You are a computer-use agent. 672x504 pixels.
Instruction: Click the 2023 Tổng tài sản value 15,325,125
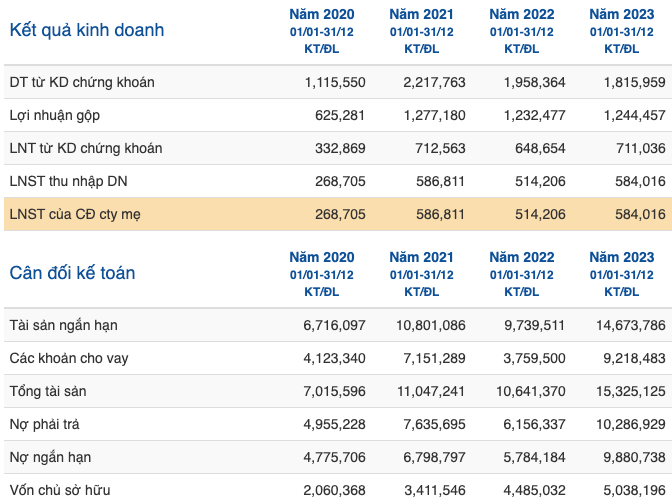[x=630, y=391]
